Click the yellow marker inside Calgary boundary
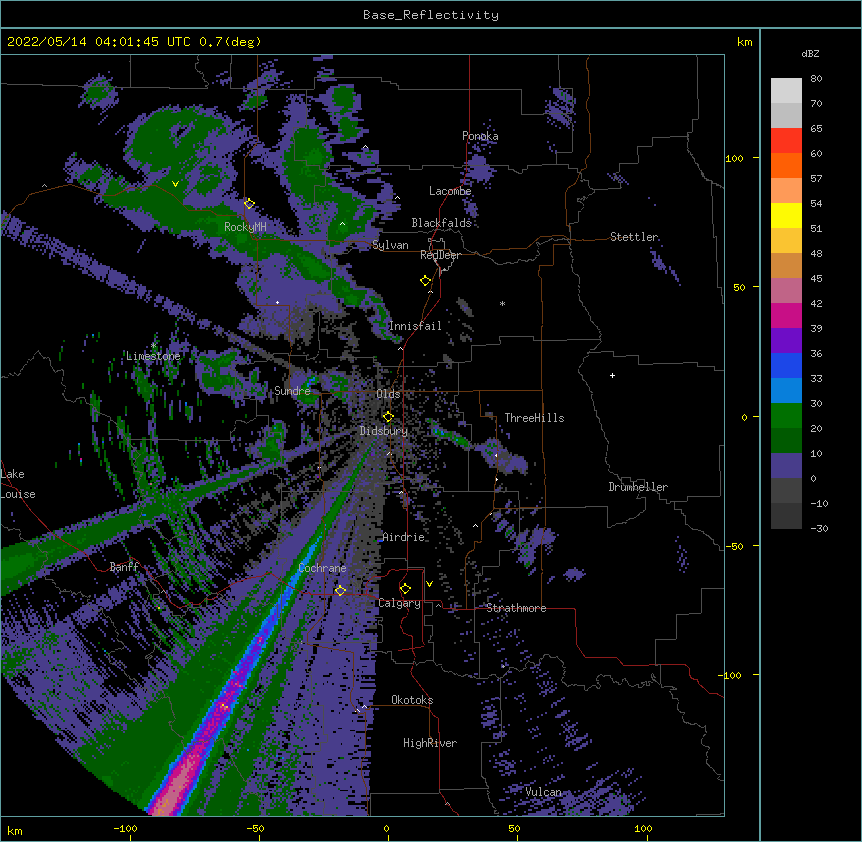The height and width of the screenshot is (842, 862). pos(405,589)
